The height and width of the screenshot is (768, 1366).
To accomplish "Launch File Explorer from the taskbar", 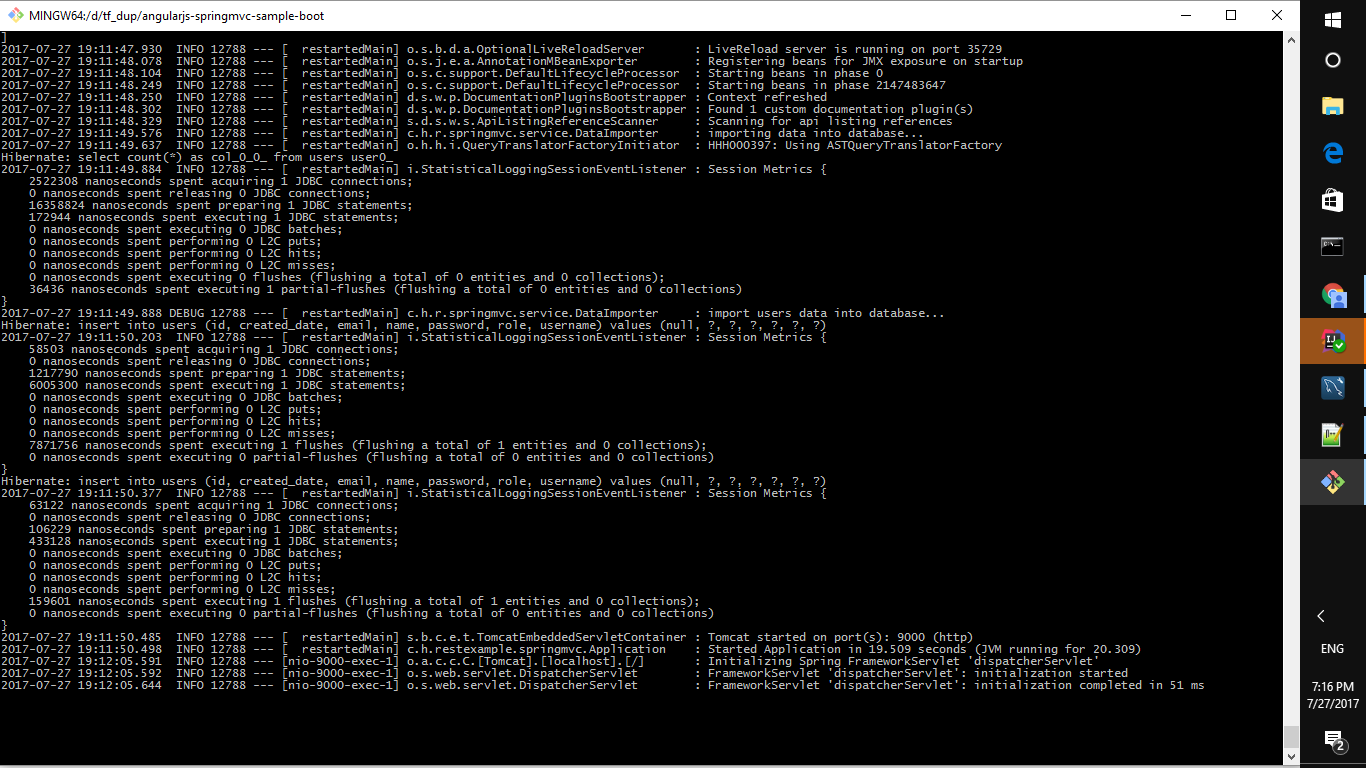I will [1333, 107].
